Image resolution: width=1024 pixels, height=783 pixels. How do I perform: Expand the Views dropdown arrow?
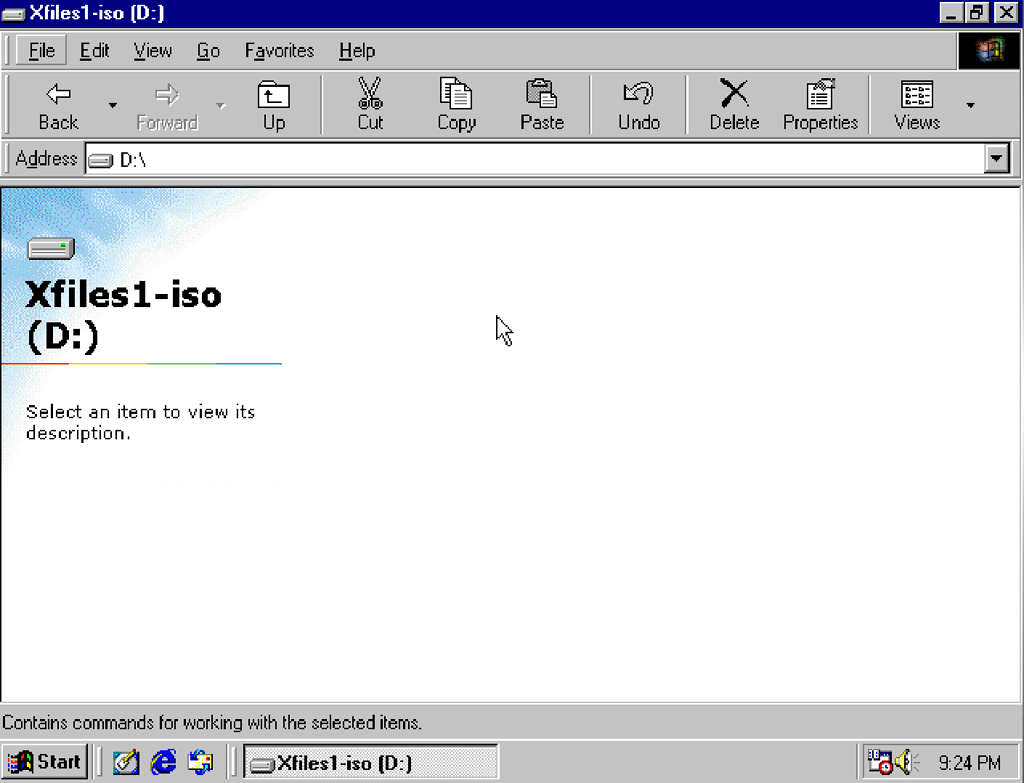tap(970, 105)
